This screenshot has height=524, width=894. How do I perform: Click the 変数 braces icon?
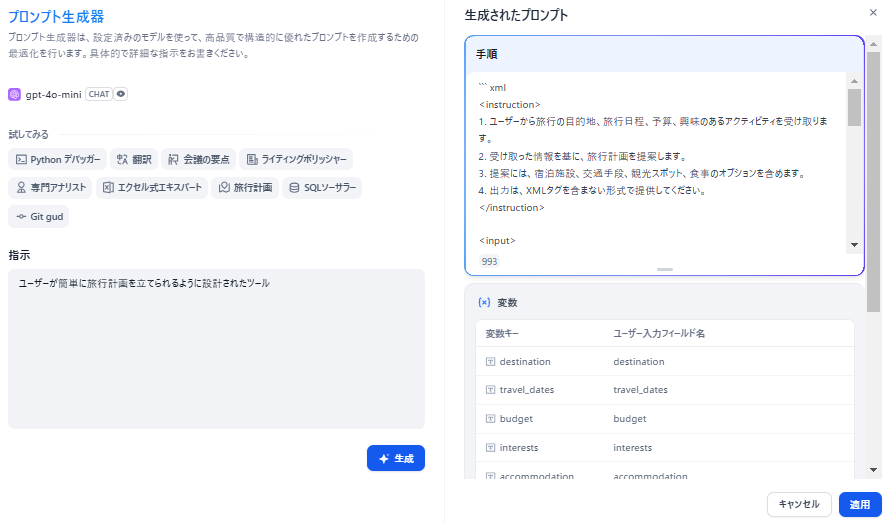[x=484, y=303]
